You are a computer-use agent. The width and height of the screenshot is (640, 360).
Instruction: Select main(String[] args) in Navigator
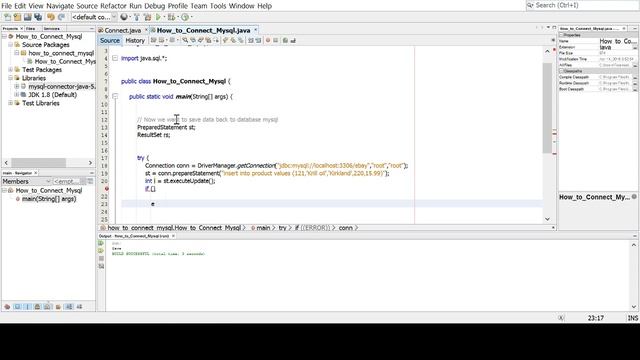(49, 199)
